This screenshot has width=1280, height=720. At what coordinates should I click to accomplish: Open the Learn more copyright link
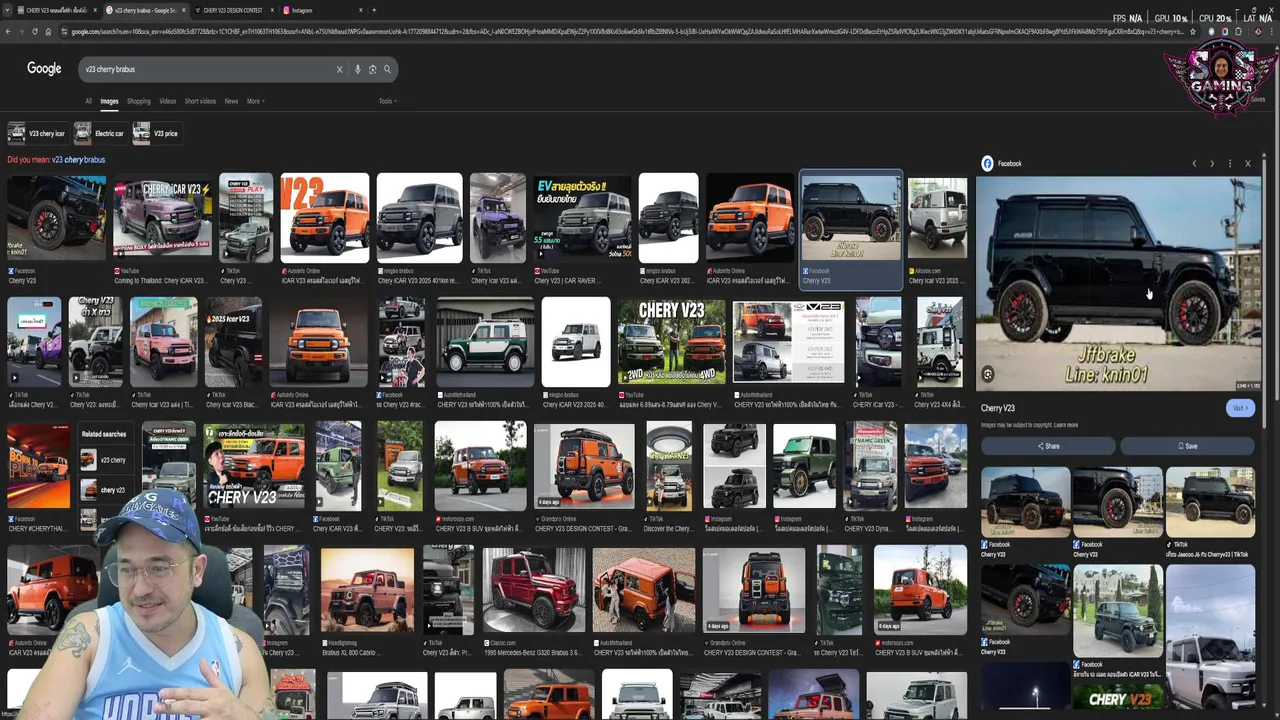(x=1066, y=425)
